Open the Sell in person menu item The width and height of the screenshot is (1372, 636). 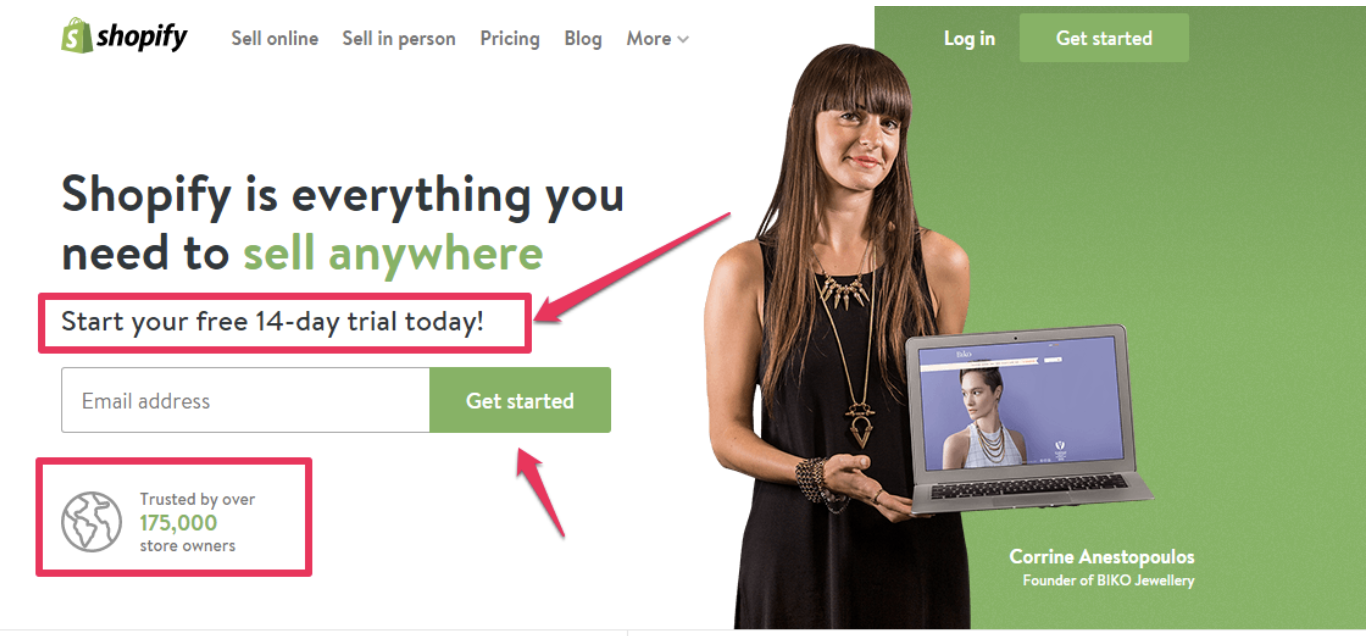click(399, 39)
